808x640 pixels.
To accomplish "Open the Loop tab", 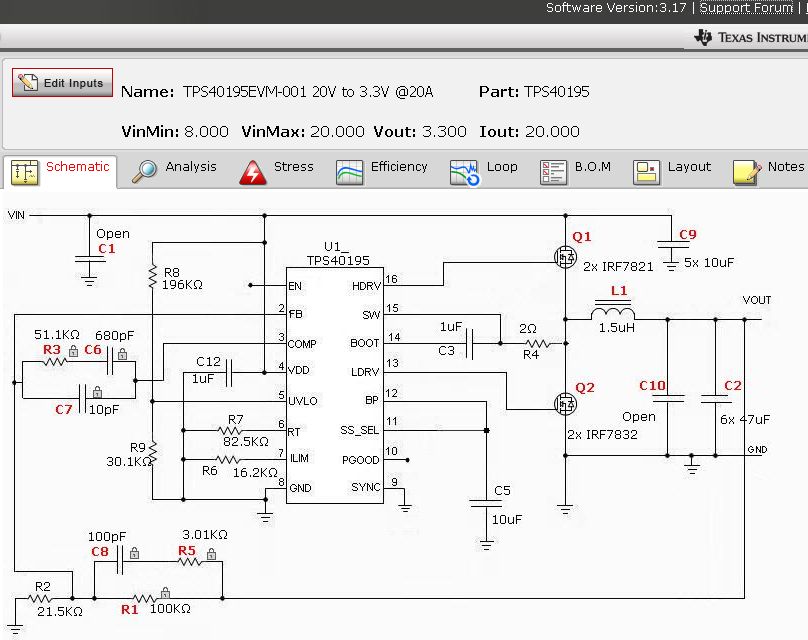I will click(x=483, y=172).
